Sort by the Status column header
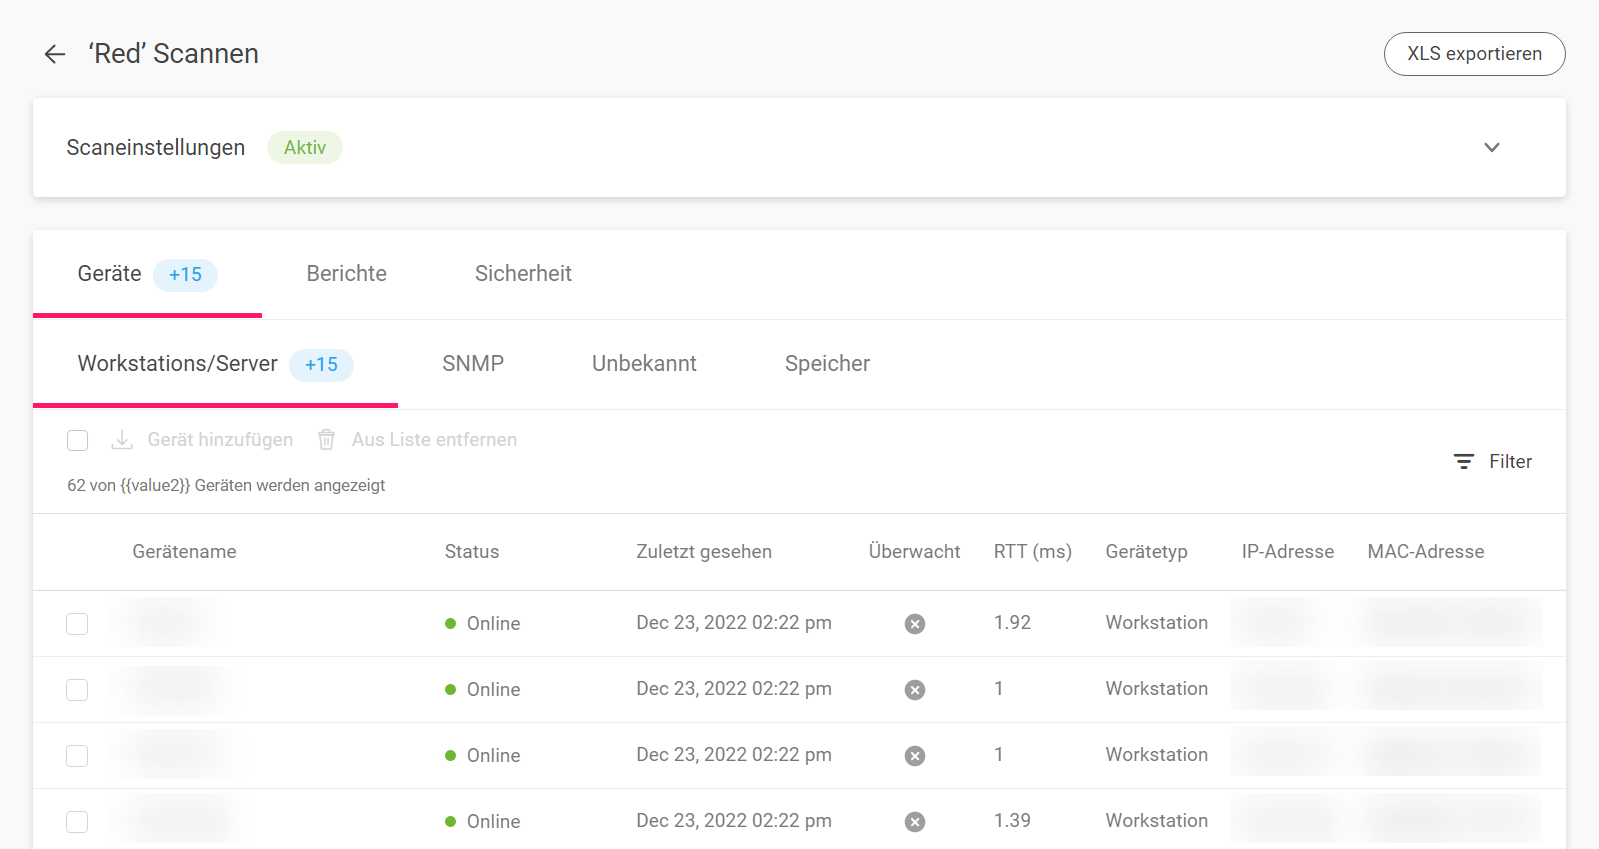 coord(471,552)
